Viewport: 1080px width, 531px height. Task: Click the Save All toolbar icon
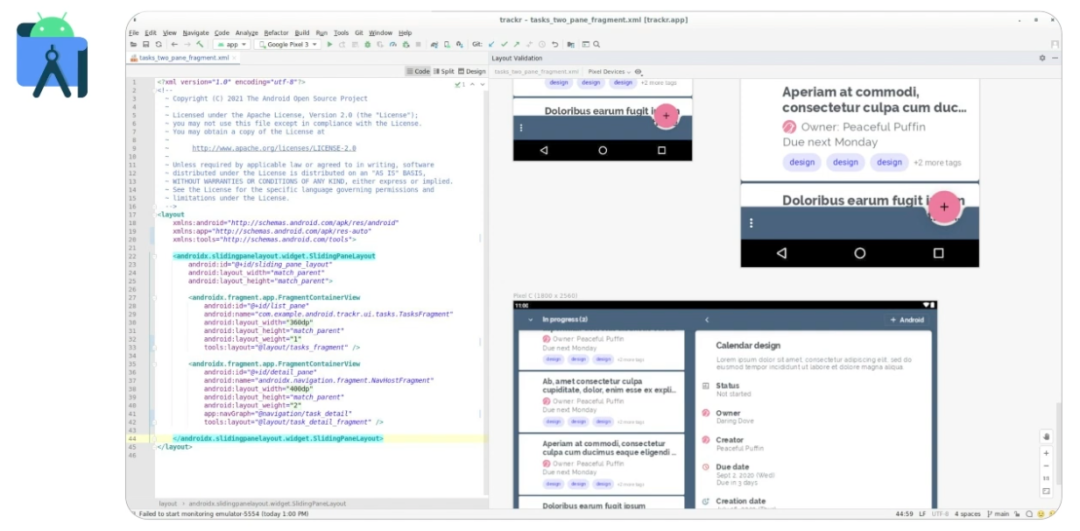[x=146, y=45]
